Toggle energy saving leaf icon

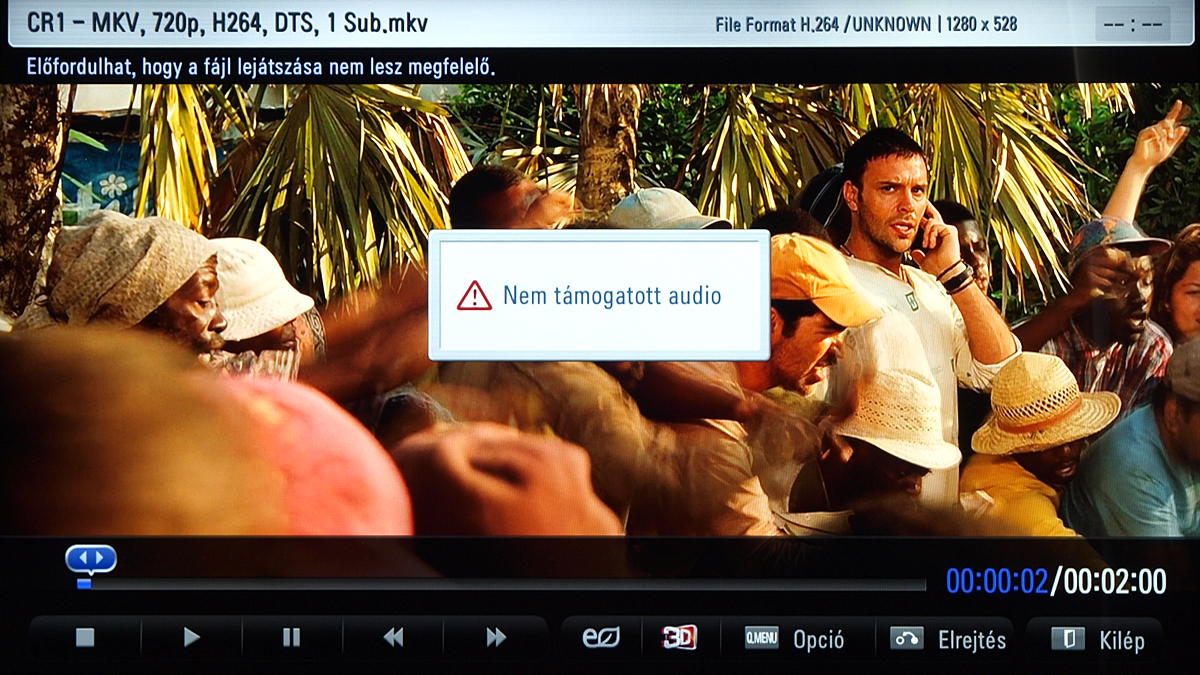[x=601, y=638]
